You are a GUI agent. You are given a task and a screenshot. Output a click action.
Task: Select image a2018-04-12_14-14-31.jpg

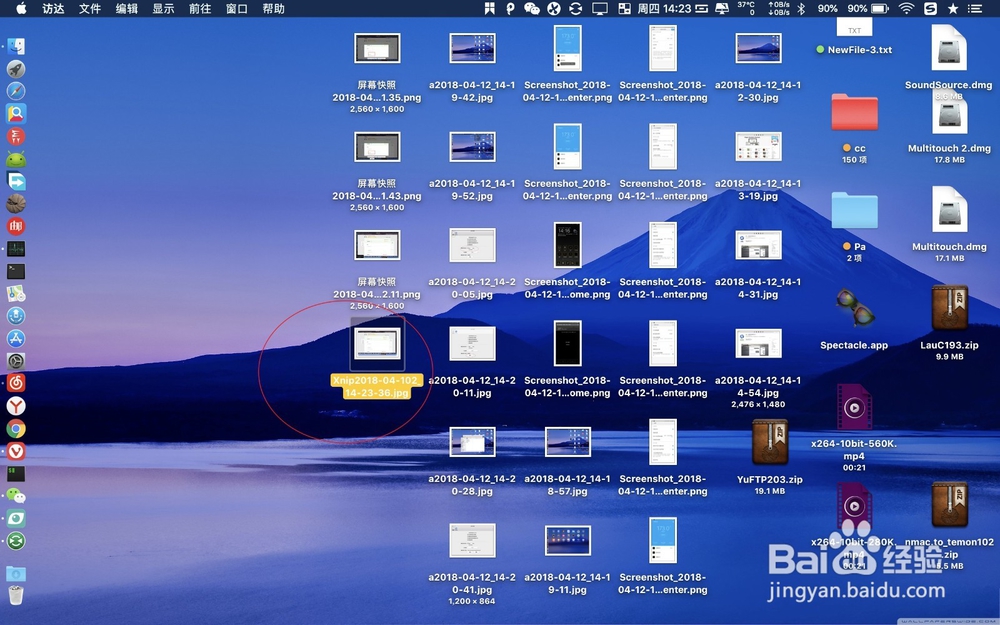click(x=758, y=246)
